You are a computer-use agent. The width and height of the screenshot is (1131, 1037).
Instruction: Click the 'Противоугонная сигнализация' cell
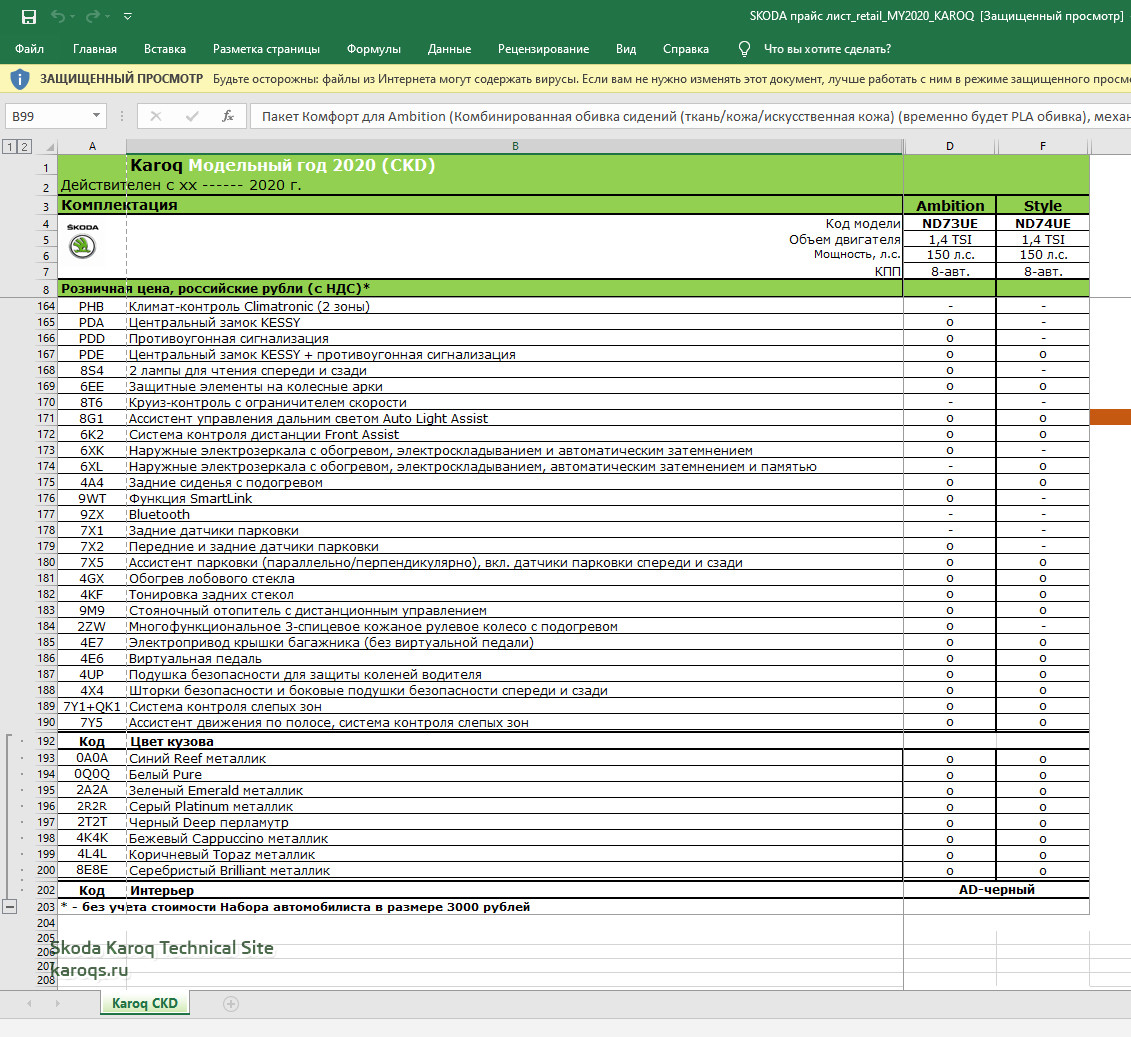515,338
